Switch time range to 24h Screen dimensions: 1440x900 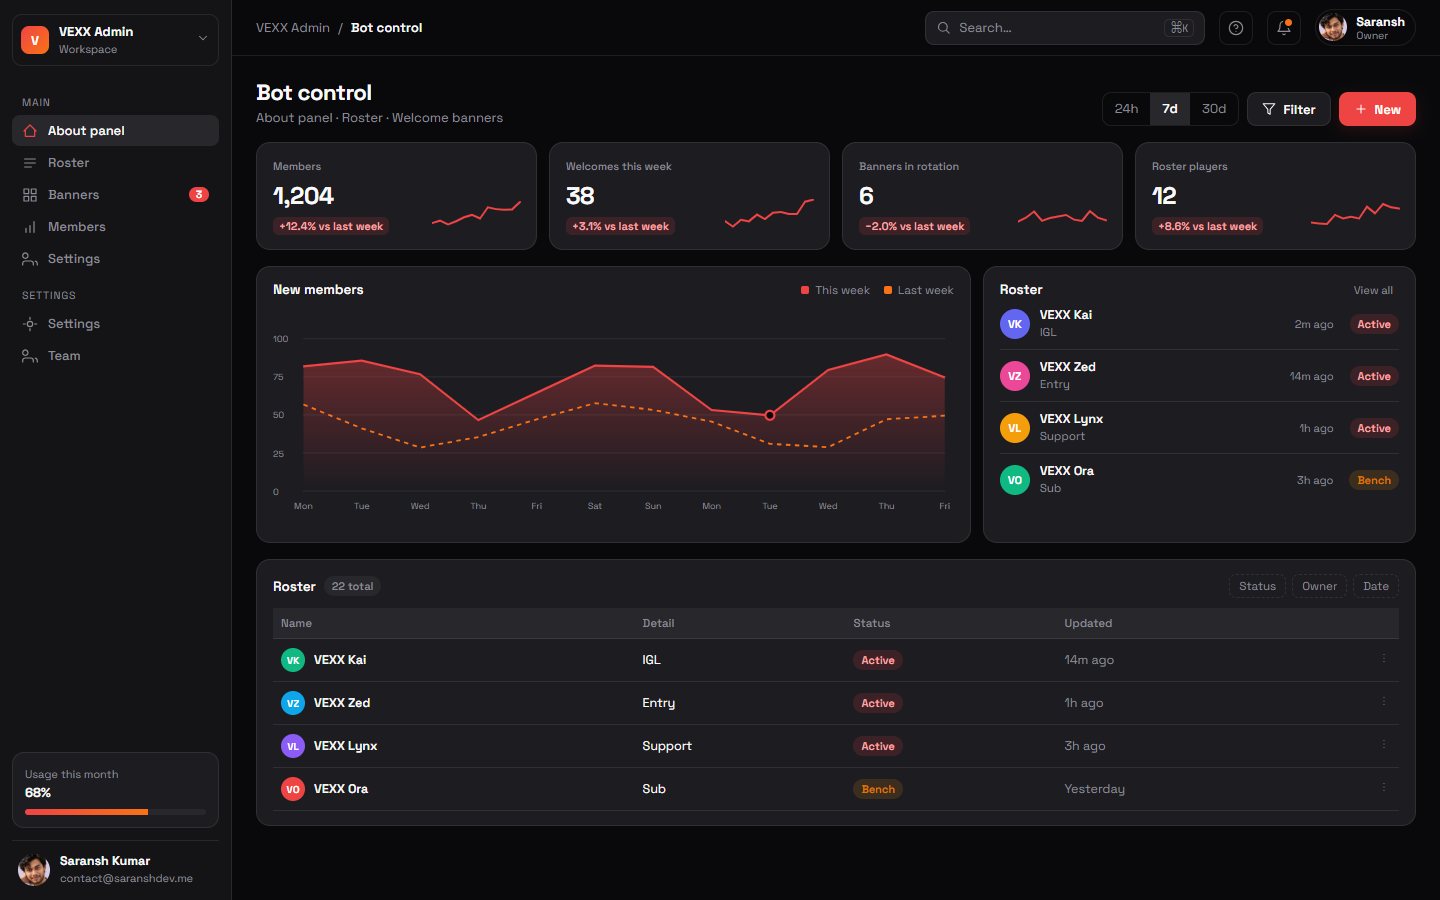point(1126,109)
